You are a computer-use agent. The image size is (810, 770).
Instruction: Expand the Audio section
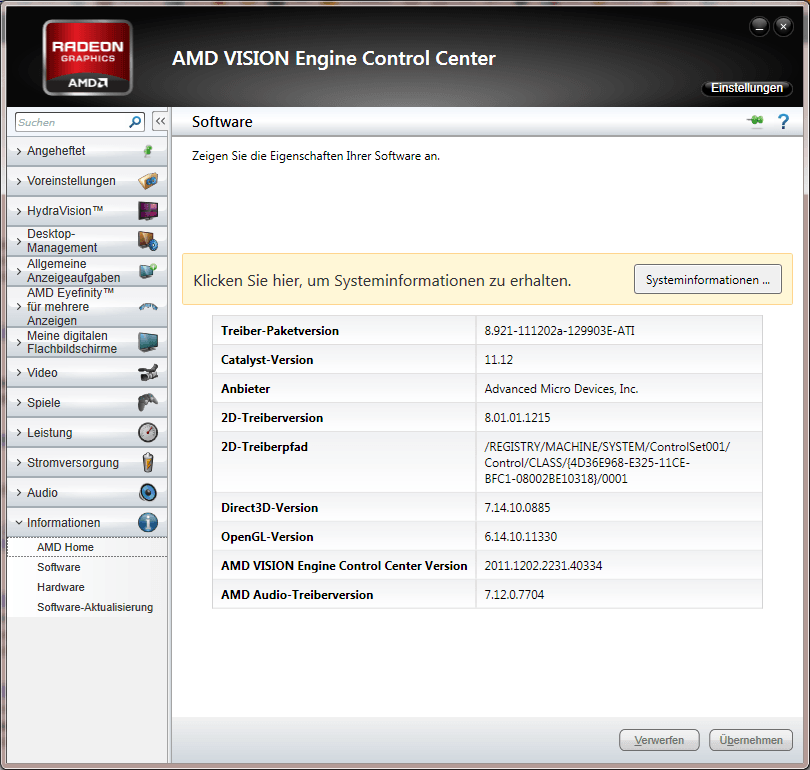point(19,492)
